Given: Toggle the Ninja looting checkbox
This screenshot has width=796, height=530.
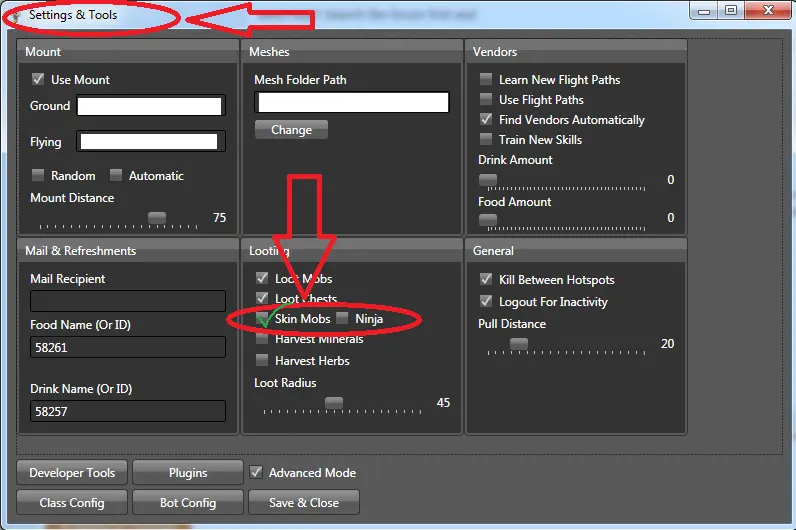Looking at the screenshot, I should (342, 318).
